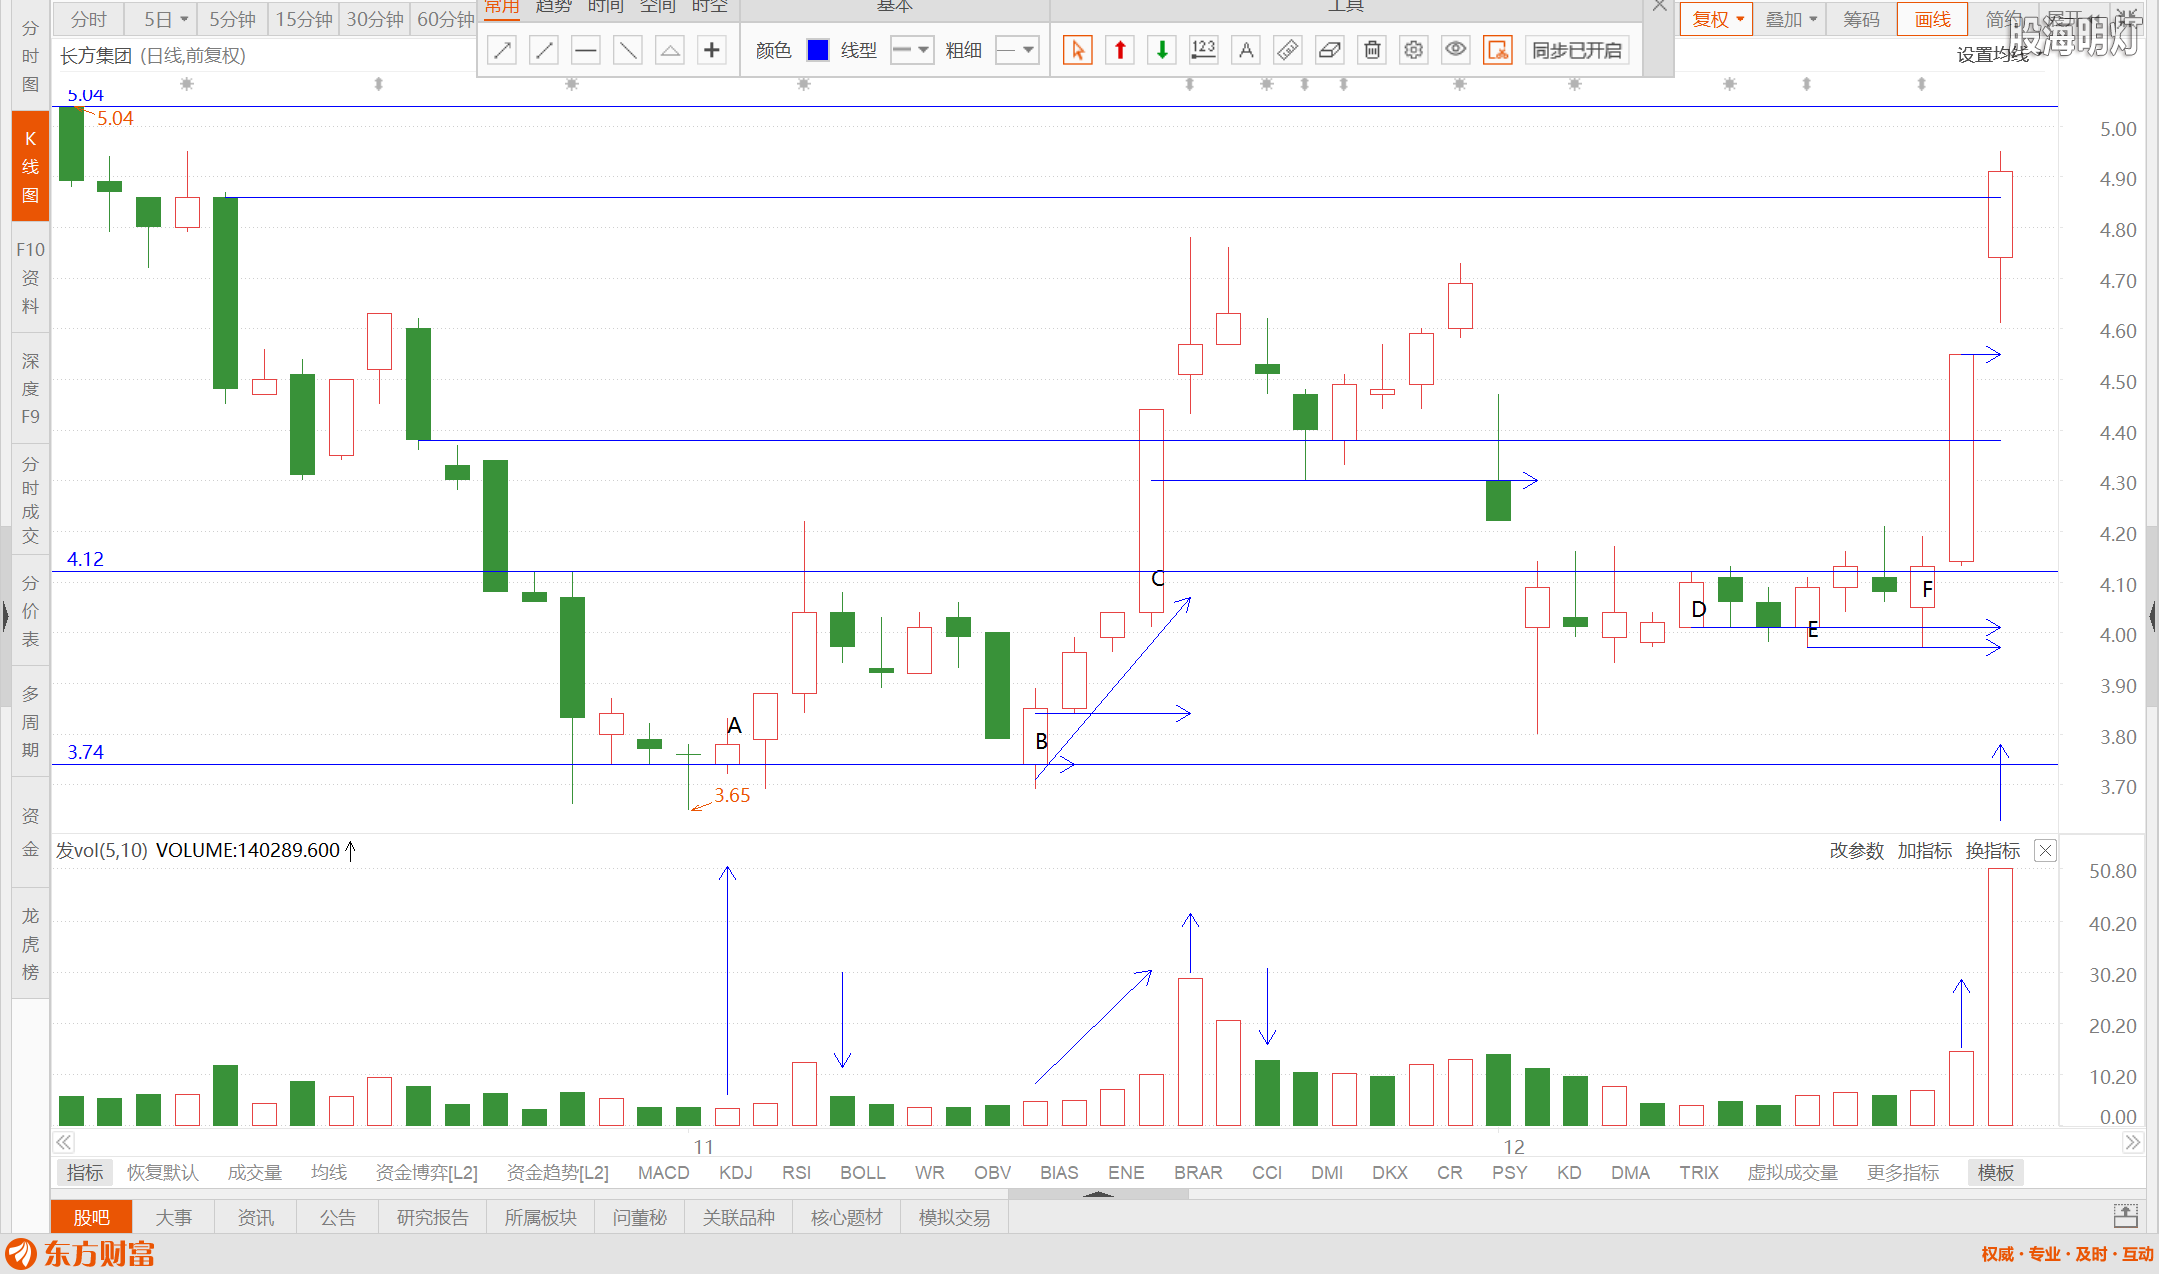Select the eraser tool
Image resolution: width=2159 pixels, height=1274 pixels.
coord(1330,50)
